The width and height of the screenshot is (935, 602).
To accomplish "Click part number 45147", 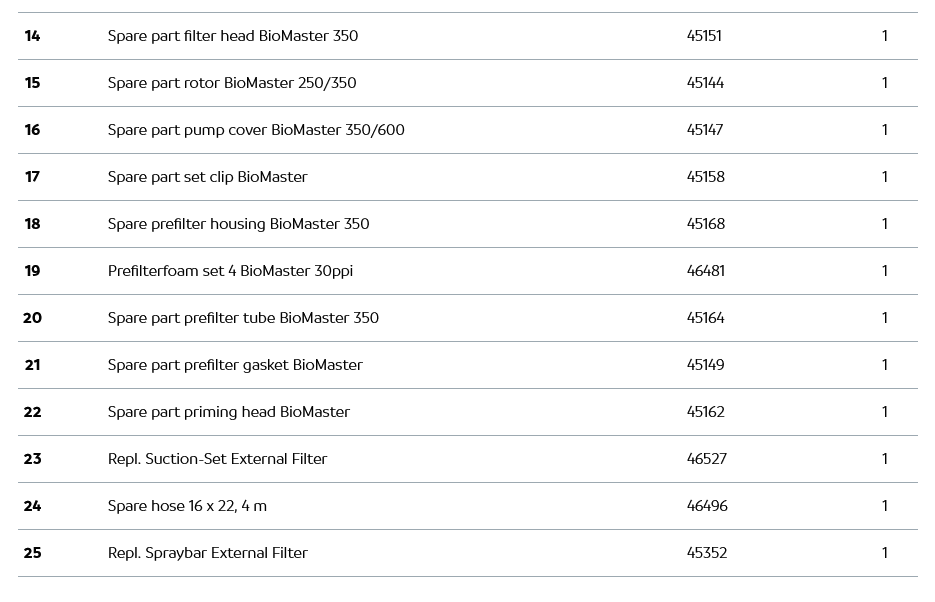I will (705, 130).
